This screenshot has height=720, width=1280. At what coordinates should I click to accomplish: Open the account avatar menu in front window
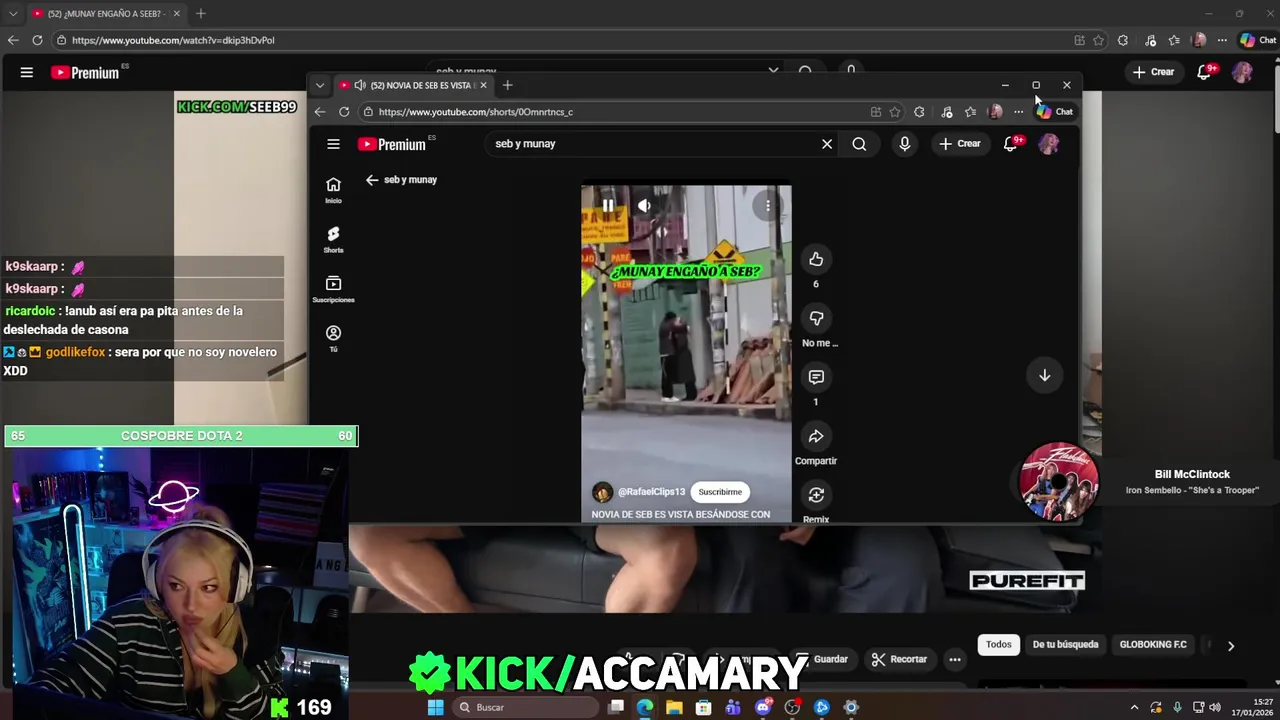[1048, 144]
